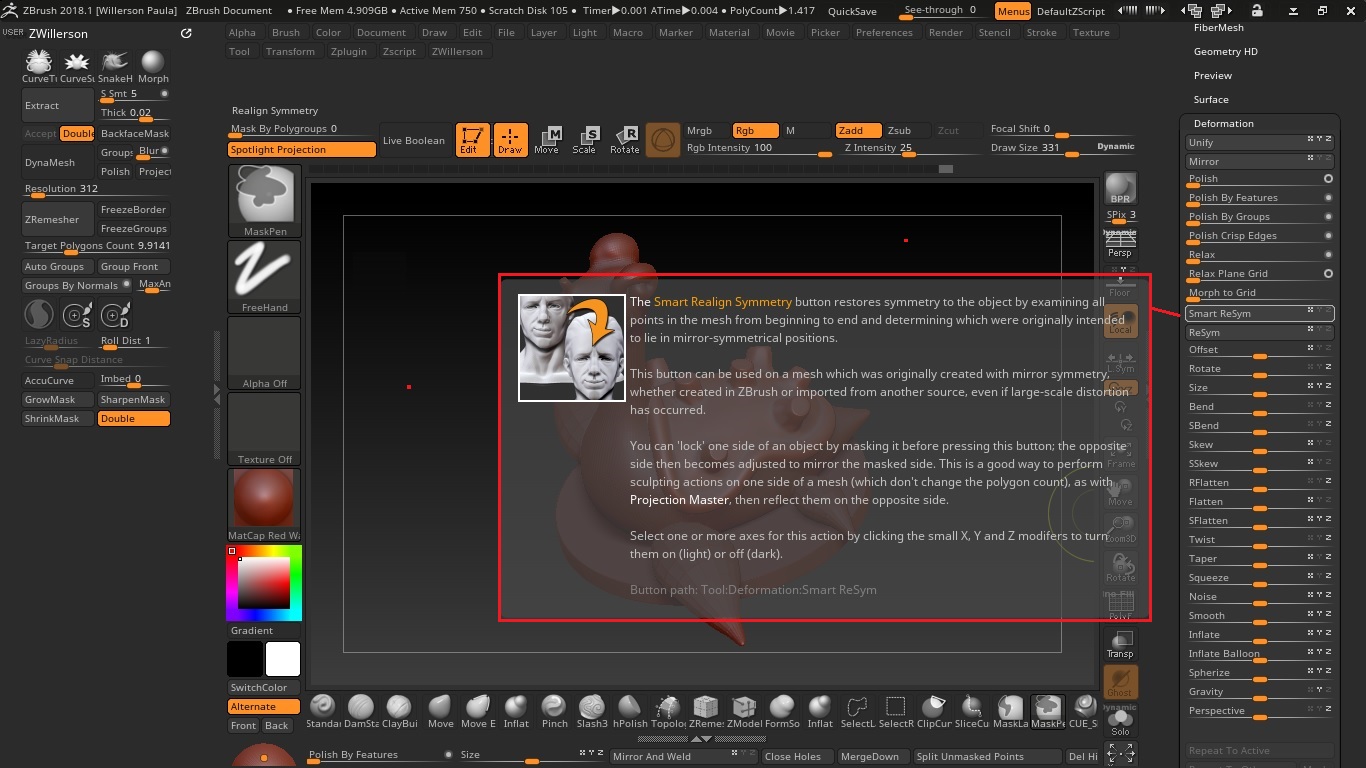Click the Smart ReSym button
The image size is (1366, 768).
point(1260,313)
